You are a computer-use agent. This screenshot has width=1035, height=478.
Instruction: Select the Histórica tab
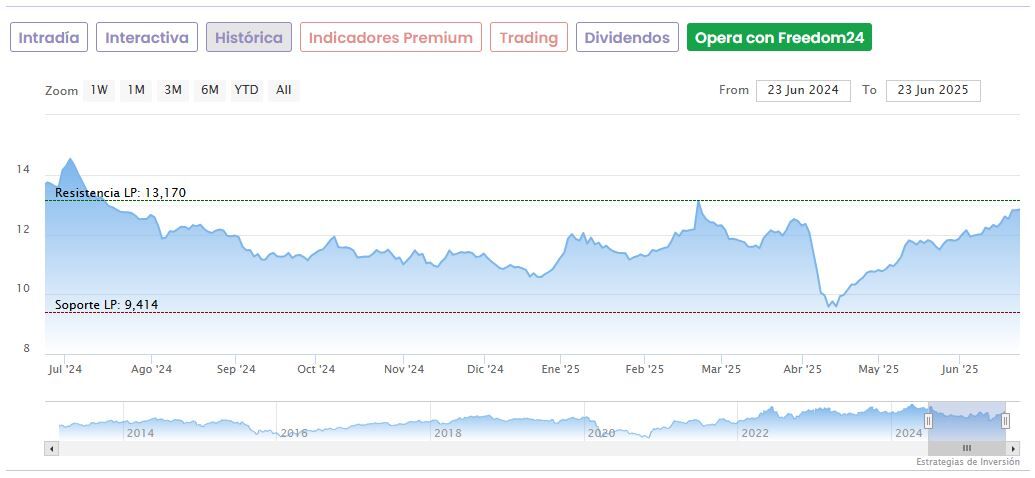249,38
